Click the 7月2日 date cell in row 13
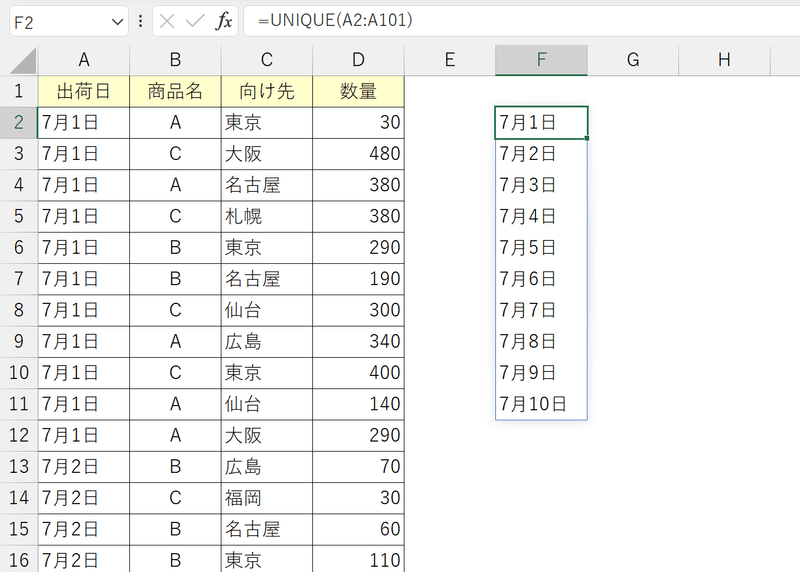 [x=84, y=466]
